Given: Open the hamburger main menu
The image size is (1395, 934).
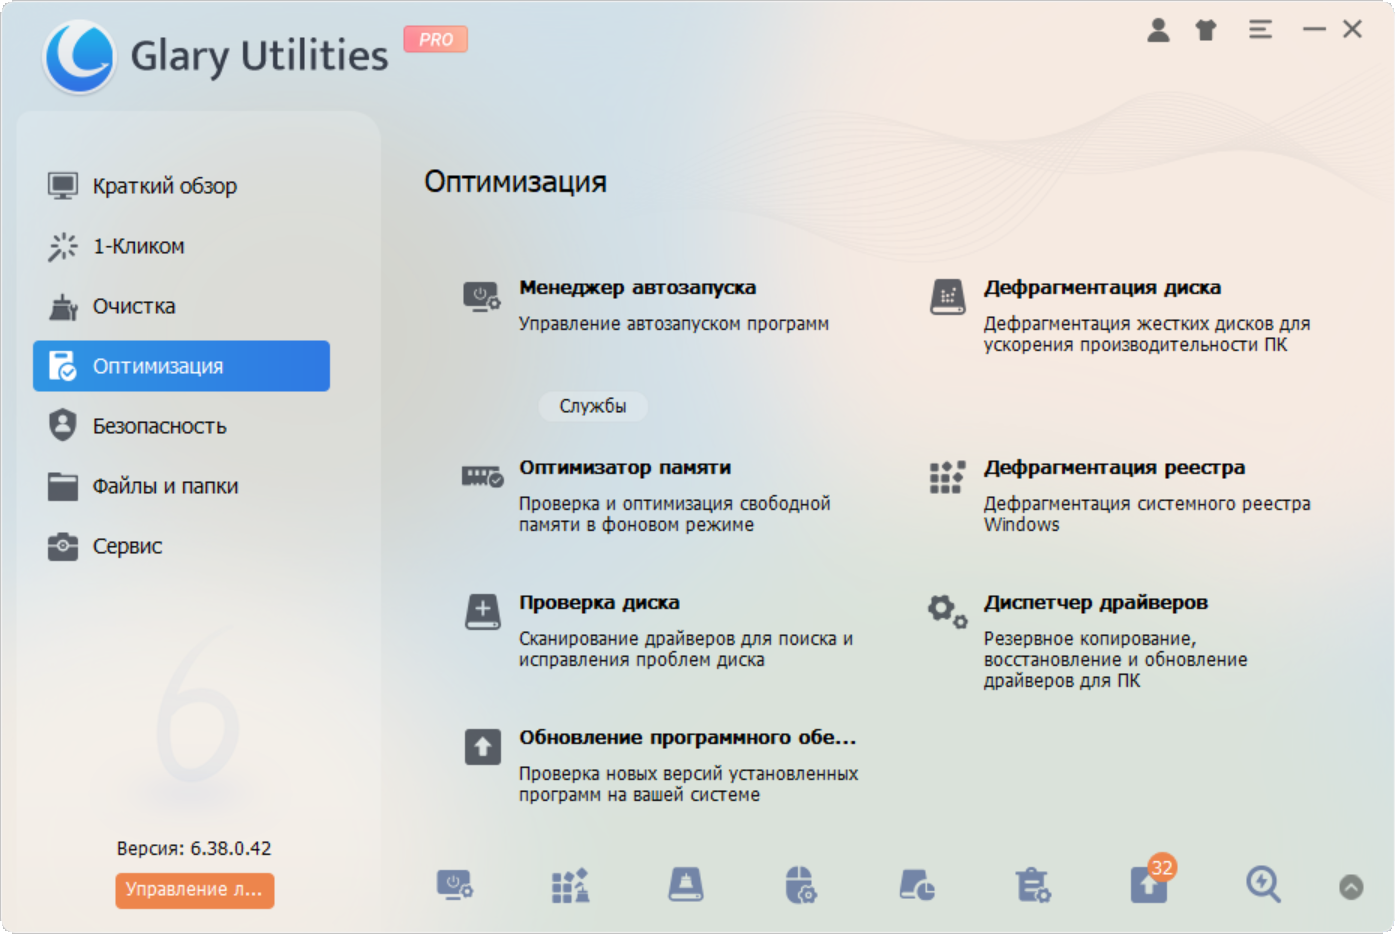Looking at the screenshot, I should coord(1260,30).
